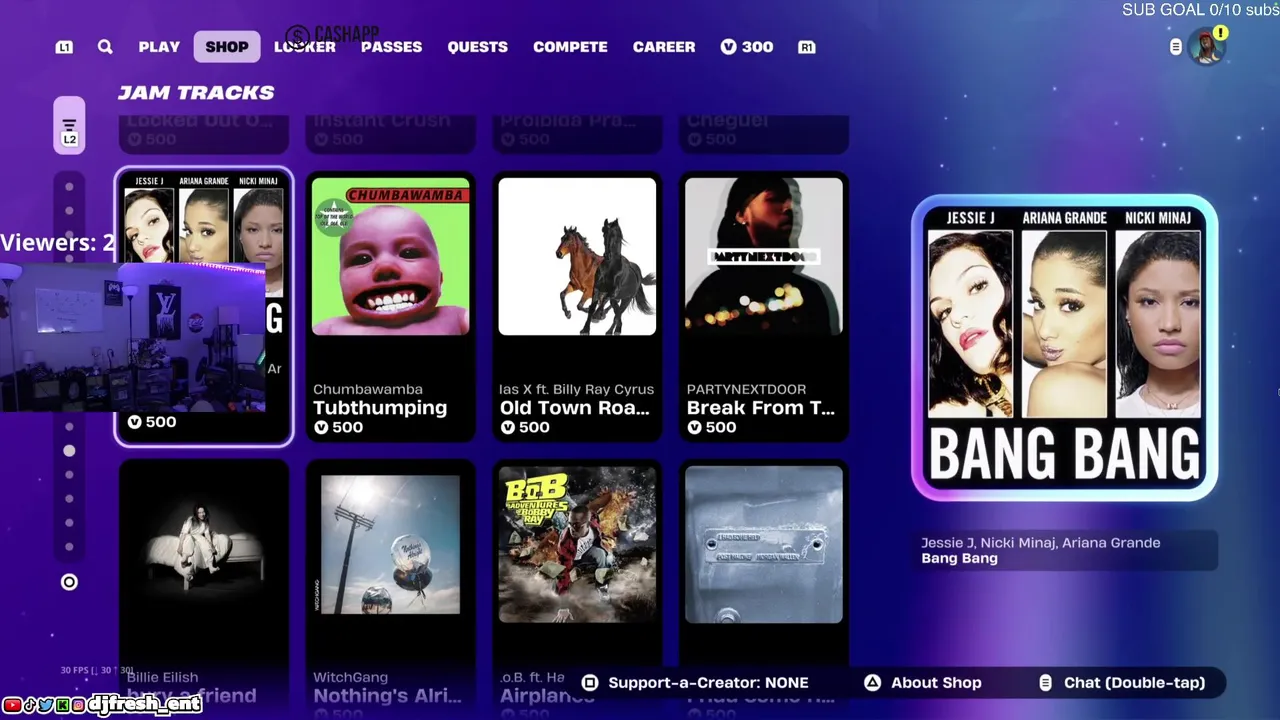Click the large Bang Bang preview artwork
Viewport: 1280px width, 720px height.
[1064, 348]
